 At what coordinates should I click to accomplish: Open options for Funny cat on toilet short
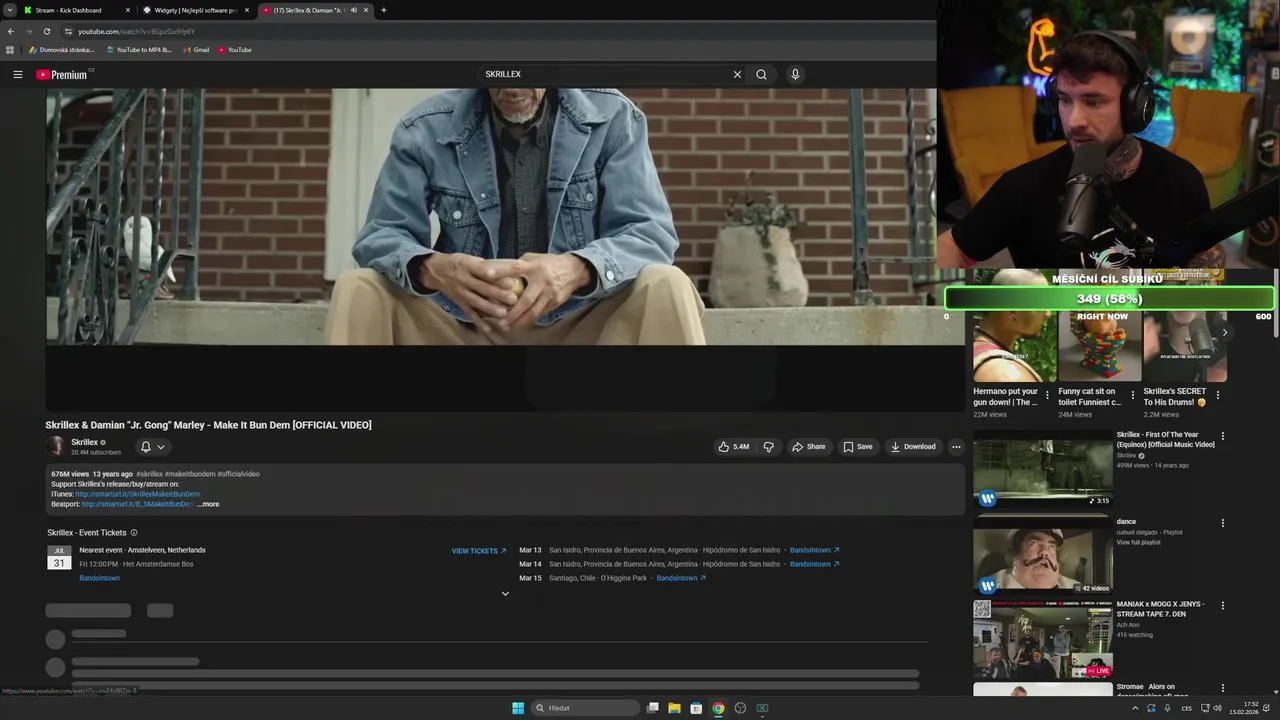pos(1132,395)
